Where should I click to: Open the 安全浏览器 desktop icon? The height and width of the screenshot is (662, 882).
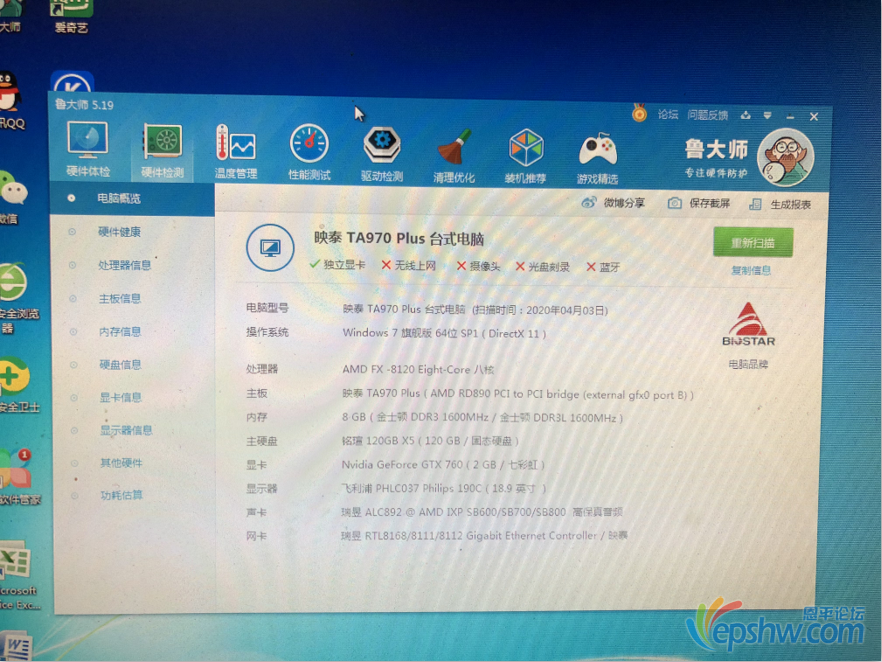pyautogui.click(x=18, y=298)
